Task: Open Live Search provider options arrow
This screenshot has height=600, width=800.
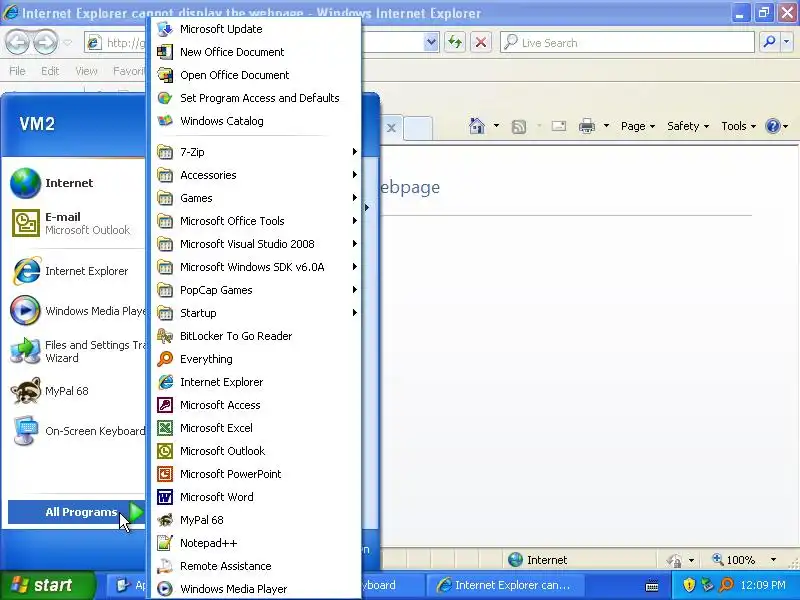Action: pyautogui.click(x=787, y=42)
